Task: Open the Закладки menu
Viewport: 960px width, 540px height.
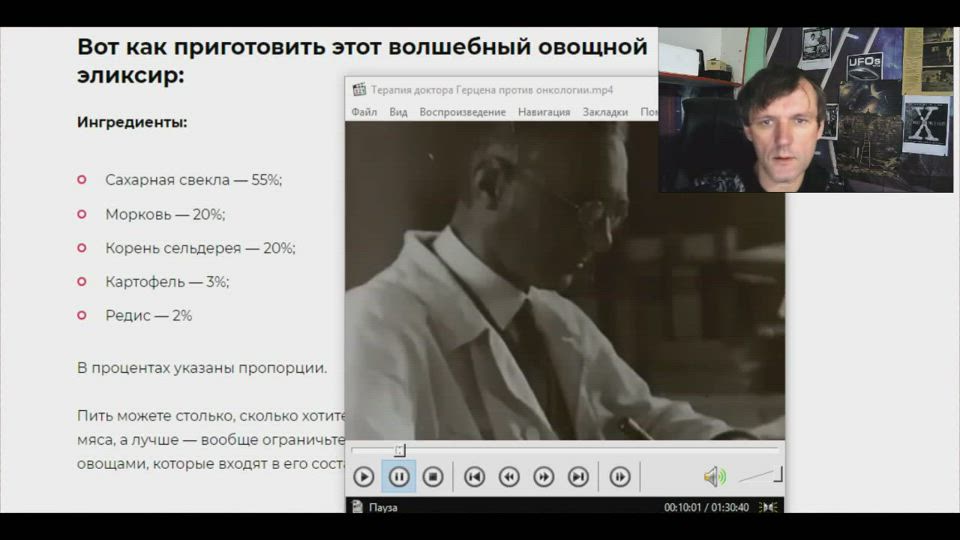Action: click(605, 112)
